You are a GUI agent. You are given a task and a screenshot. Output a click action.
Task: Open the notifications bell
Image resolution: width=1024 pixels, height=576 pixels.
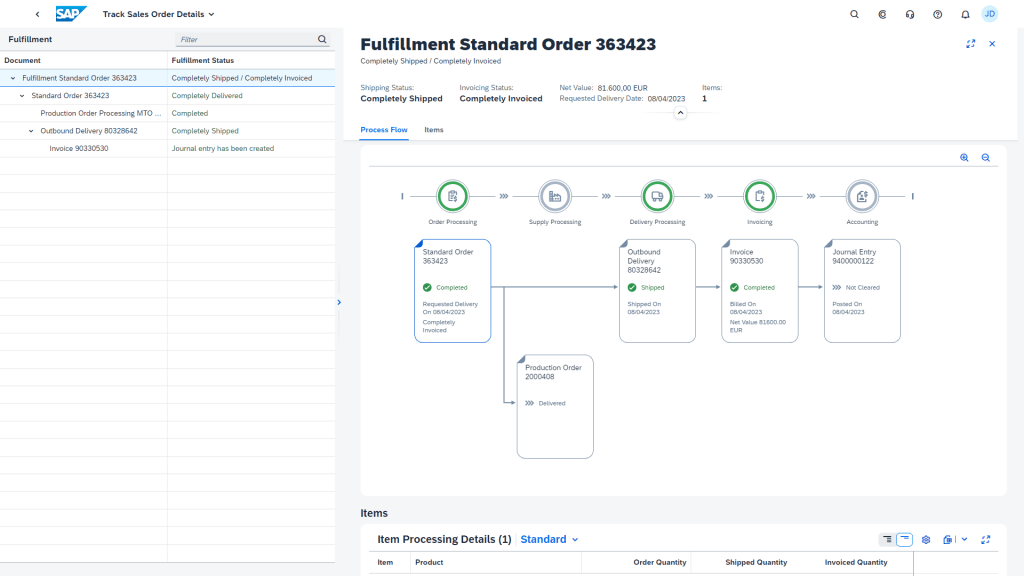965,14
